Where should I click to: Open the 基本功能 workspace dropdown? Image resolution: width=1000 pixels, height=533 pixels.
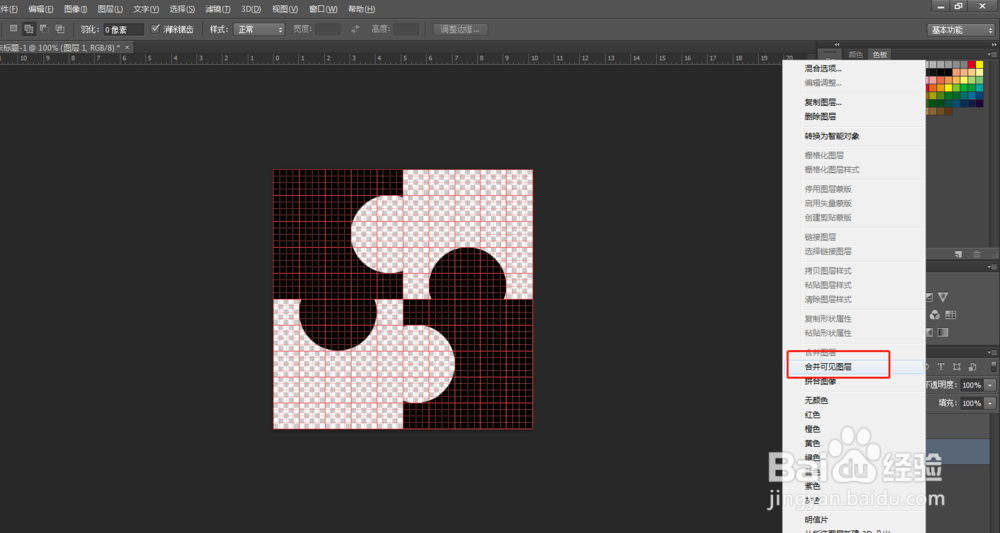[960, 30]
